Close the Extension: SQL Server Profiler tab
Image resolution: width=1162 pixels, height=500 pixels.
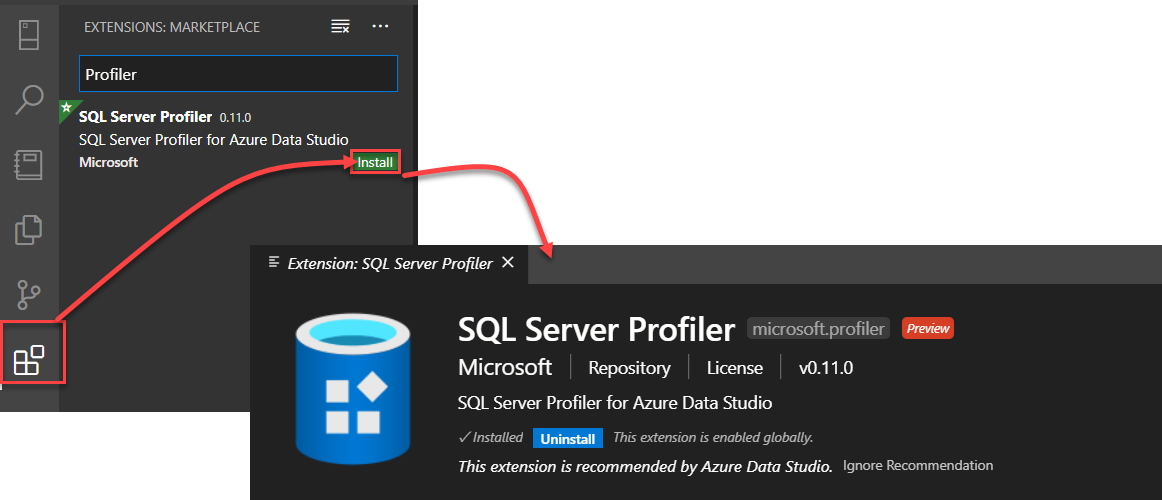click(507, 263)
